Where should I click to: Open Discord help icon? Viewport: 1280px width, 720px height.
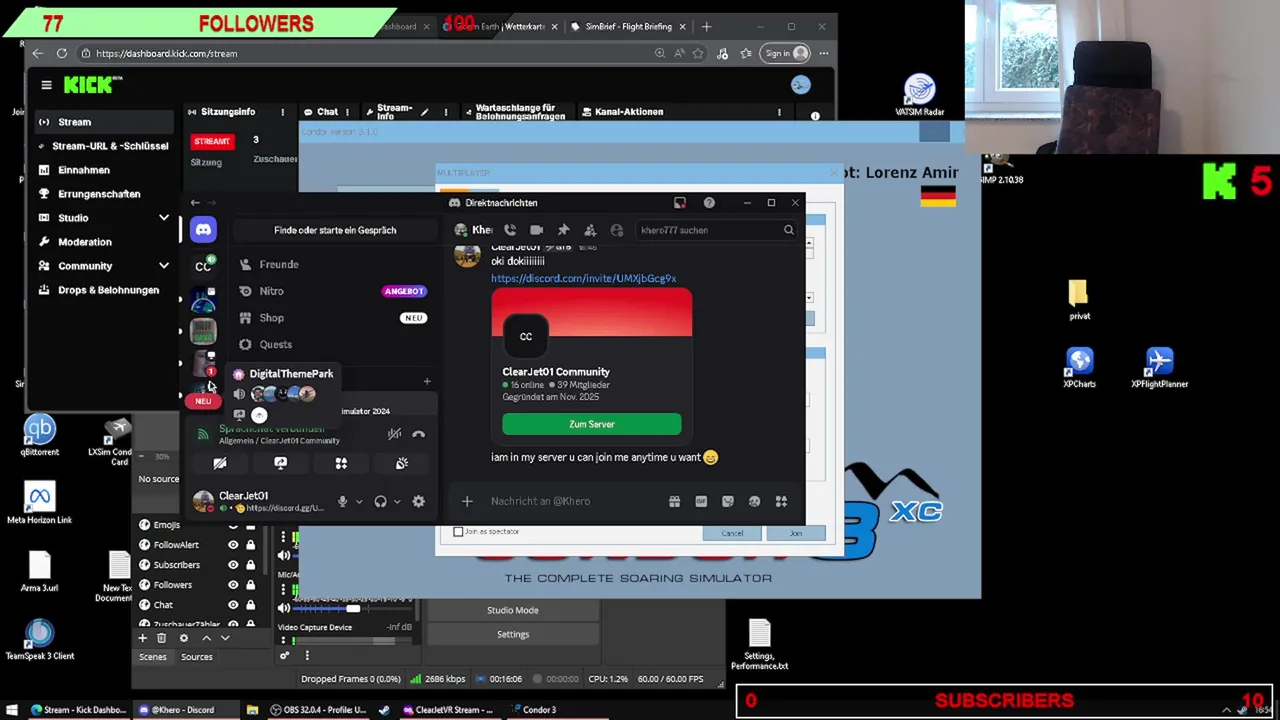point(709,203)
